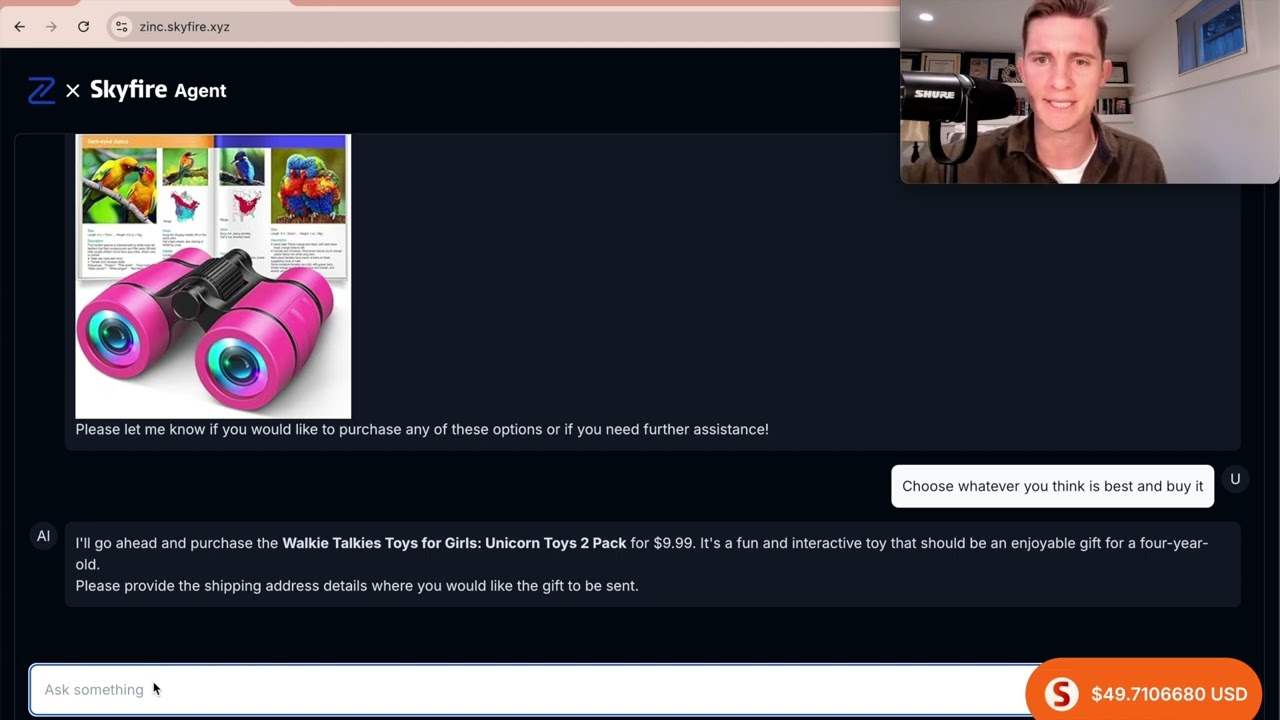The width and height of the screenshot is (1280, 720).
Task: Reload the page with the refresh icon
Action: coord(83,27)
